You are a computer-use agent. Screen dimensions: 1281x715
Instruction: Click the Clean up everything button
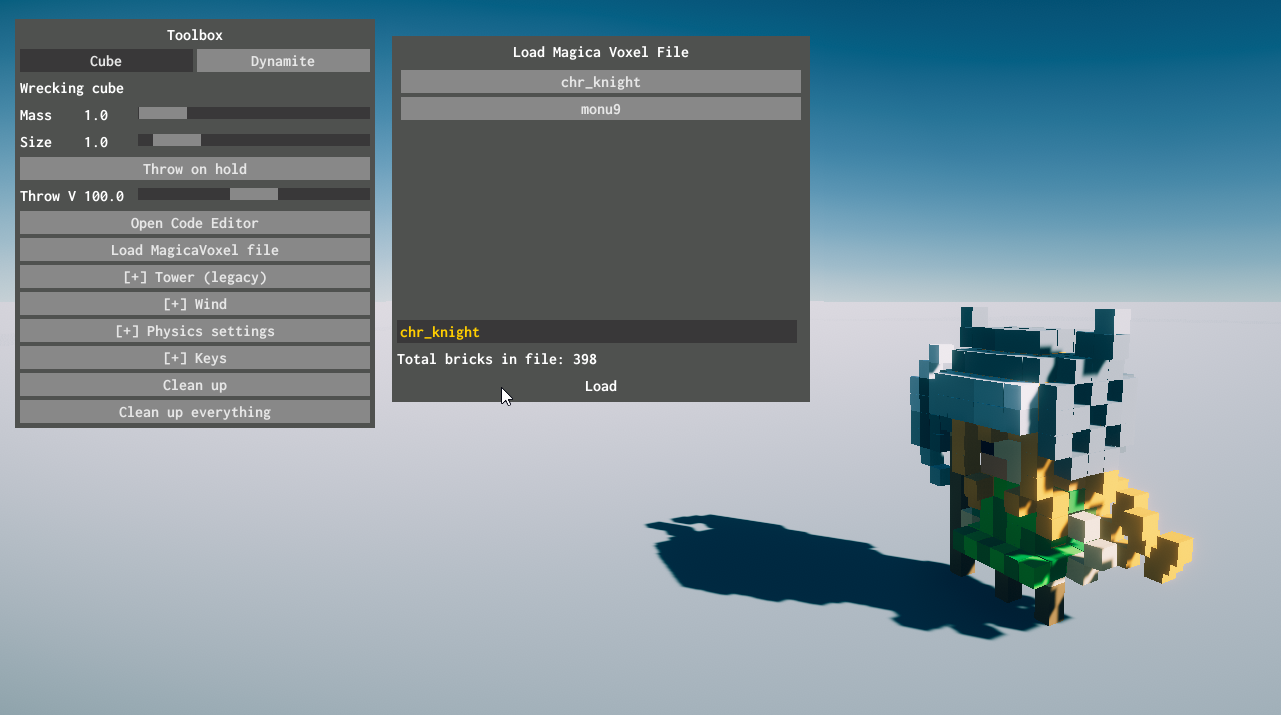(x=195, y=412)
